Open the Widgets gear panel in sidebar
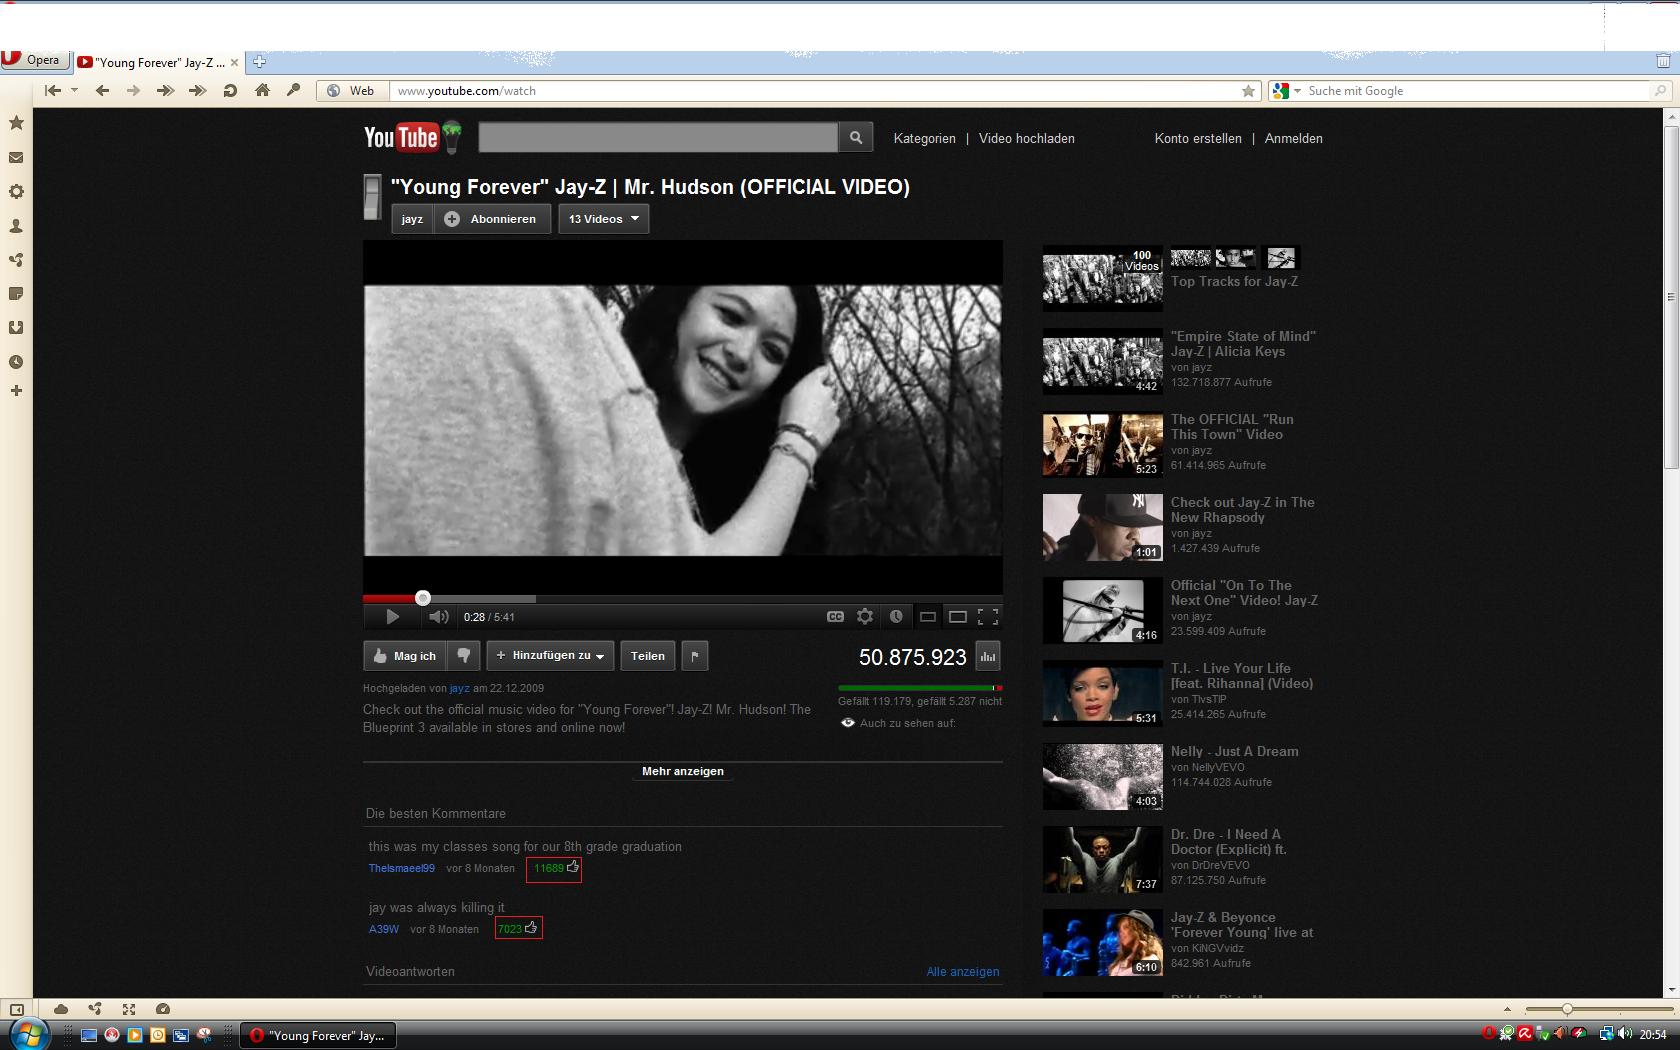This screenshot has width=1680, height=1050. [x=16, y=191]
